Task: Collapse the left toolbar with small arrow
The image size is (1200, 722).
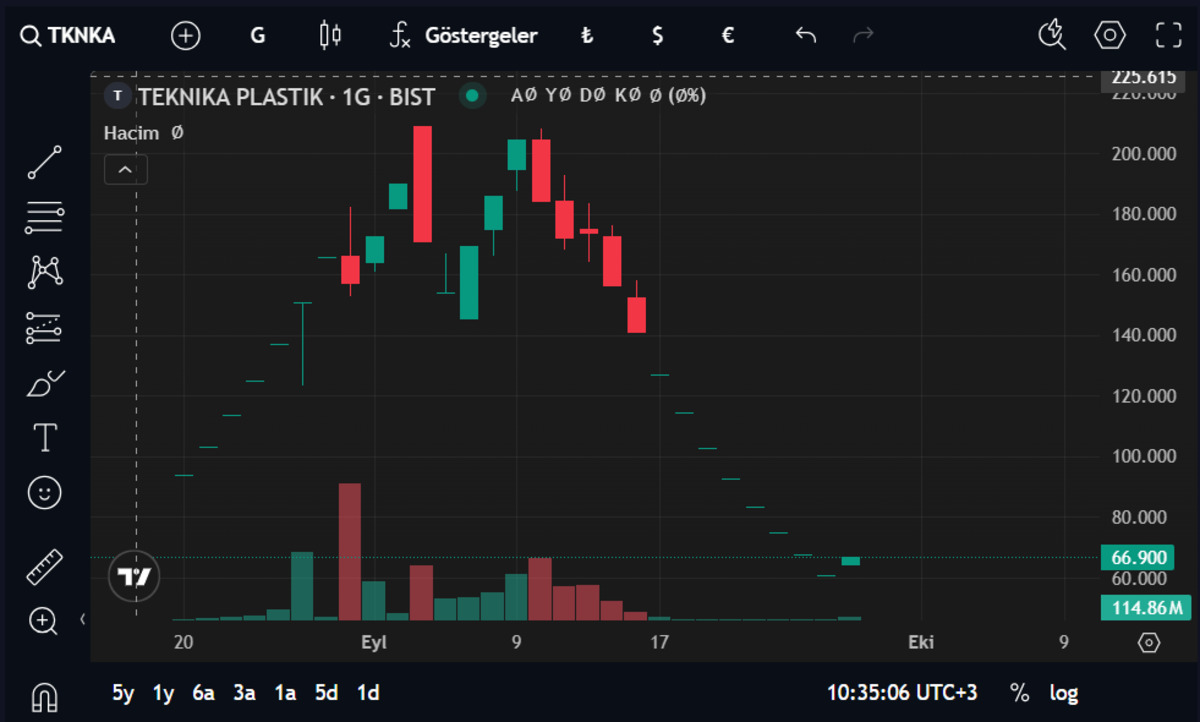Action: (x=83, y=620)
